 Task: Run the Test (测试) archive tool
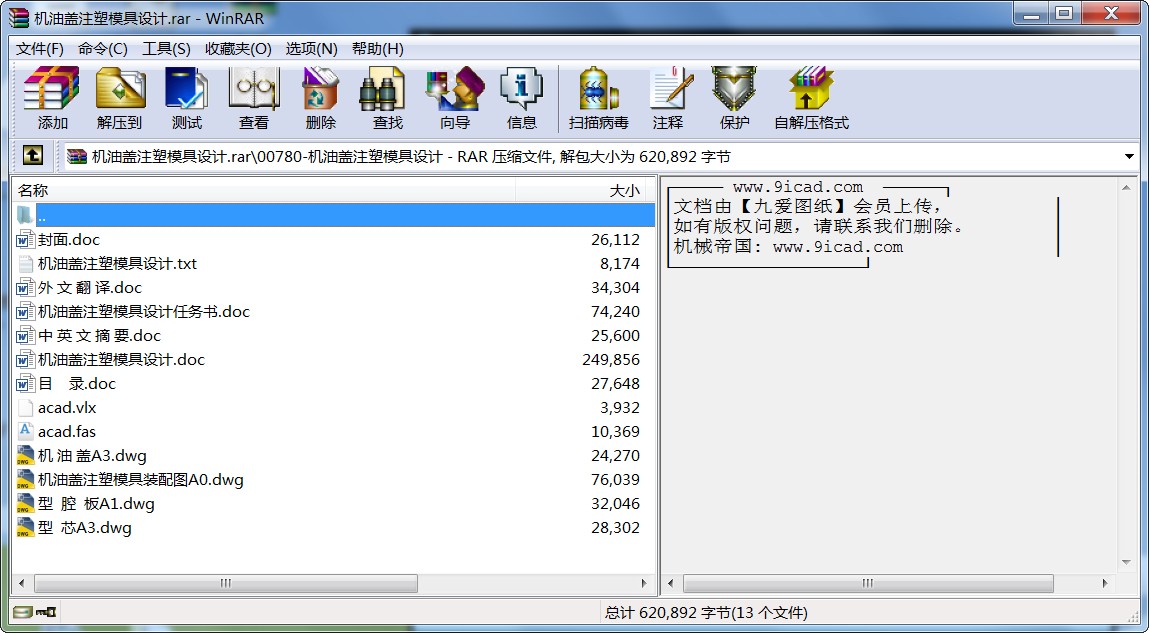pos(187,98)
